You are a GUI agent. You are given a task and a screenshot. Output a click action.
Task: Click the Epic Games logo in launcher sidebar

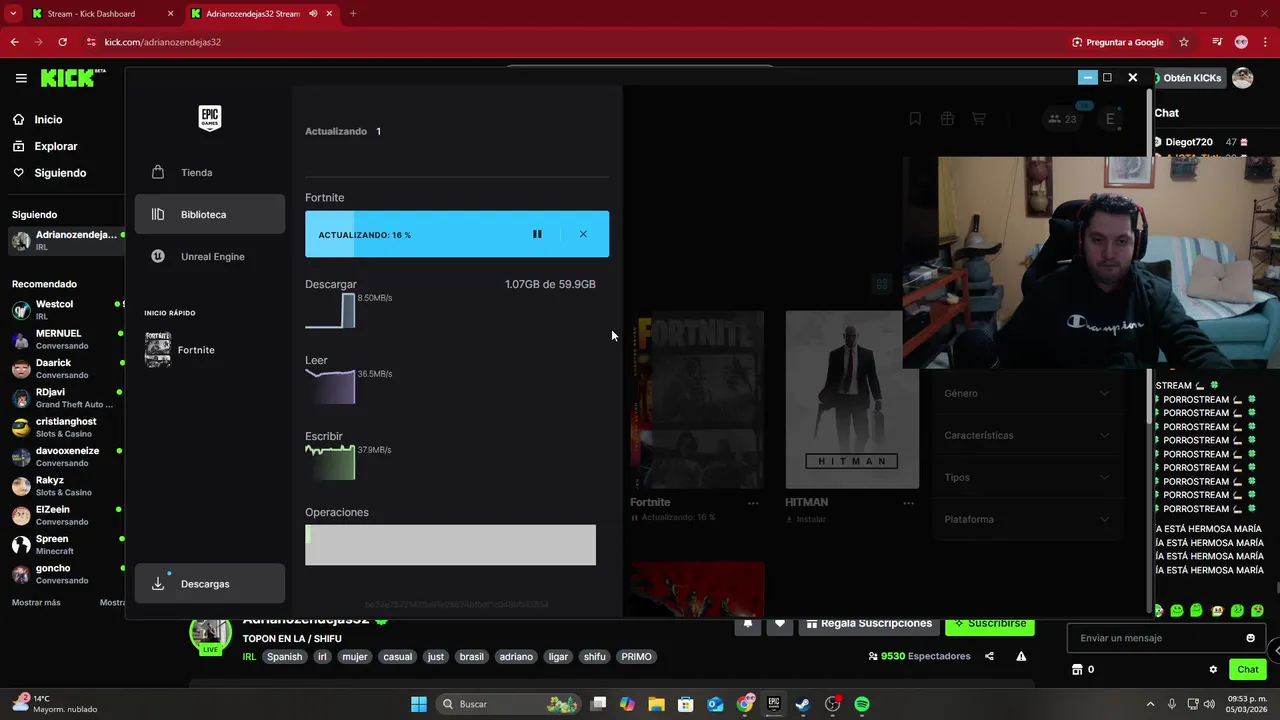point(209,118)
